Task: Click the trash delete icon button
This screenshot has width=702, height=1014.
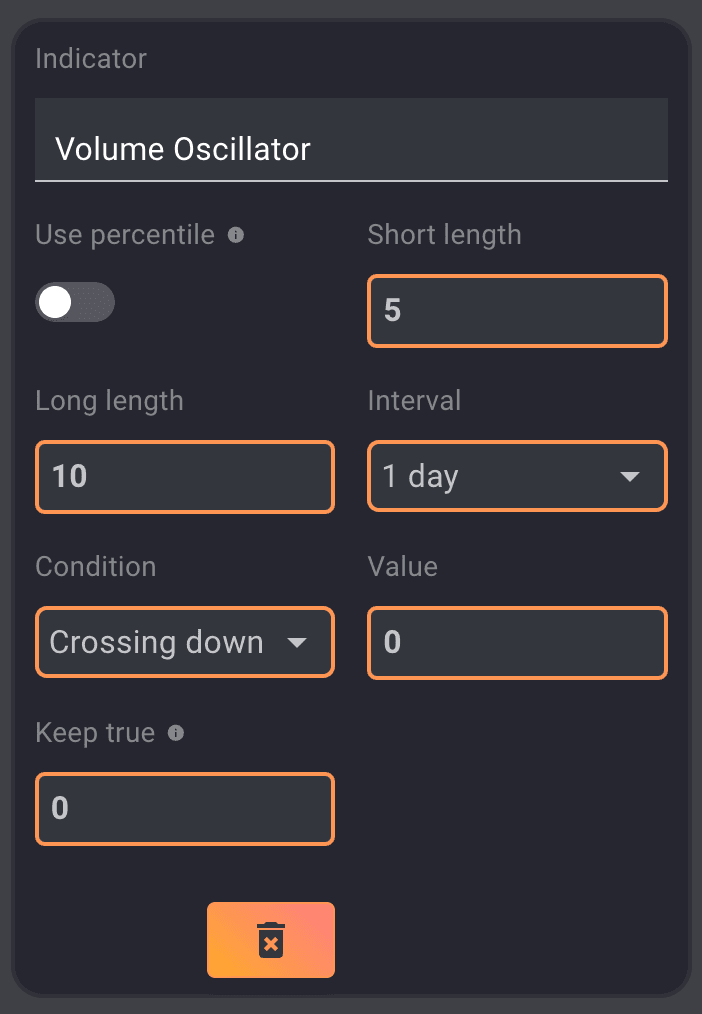Action: [271, 940]
